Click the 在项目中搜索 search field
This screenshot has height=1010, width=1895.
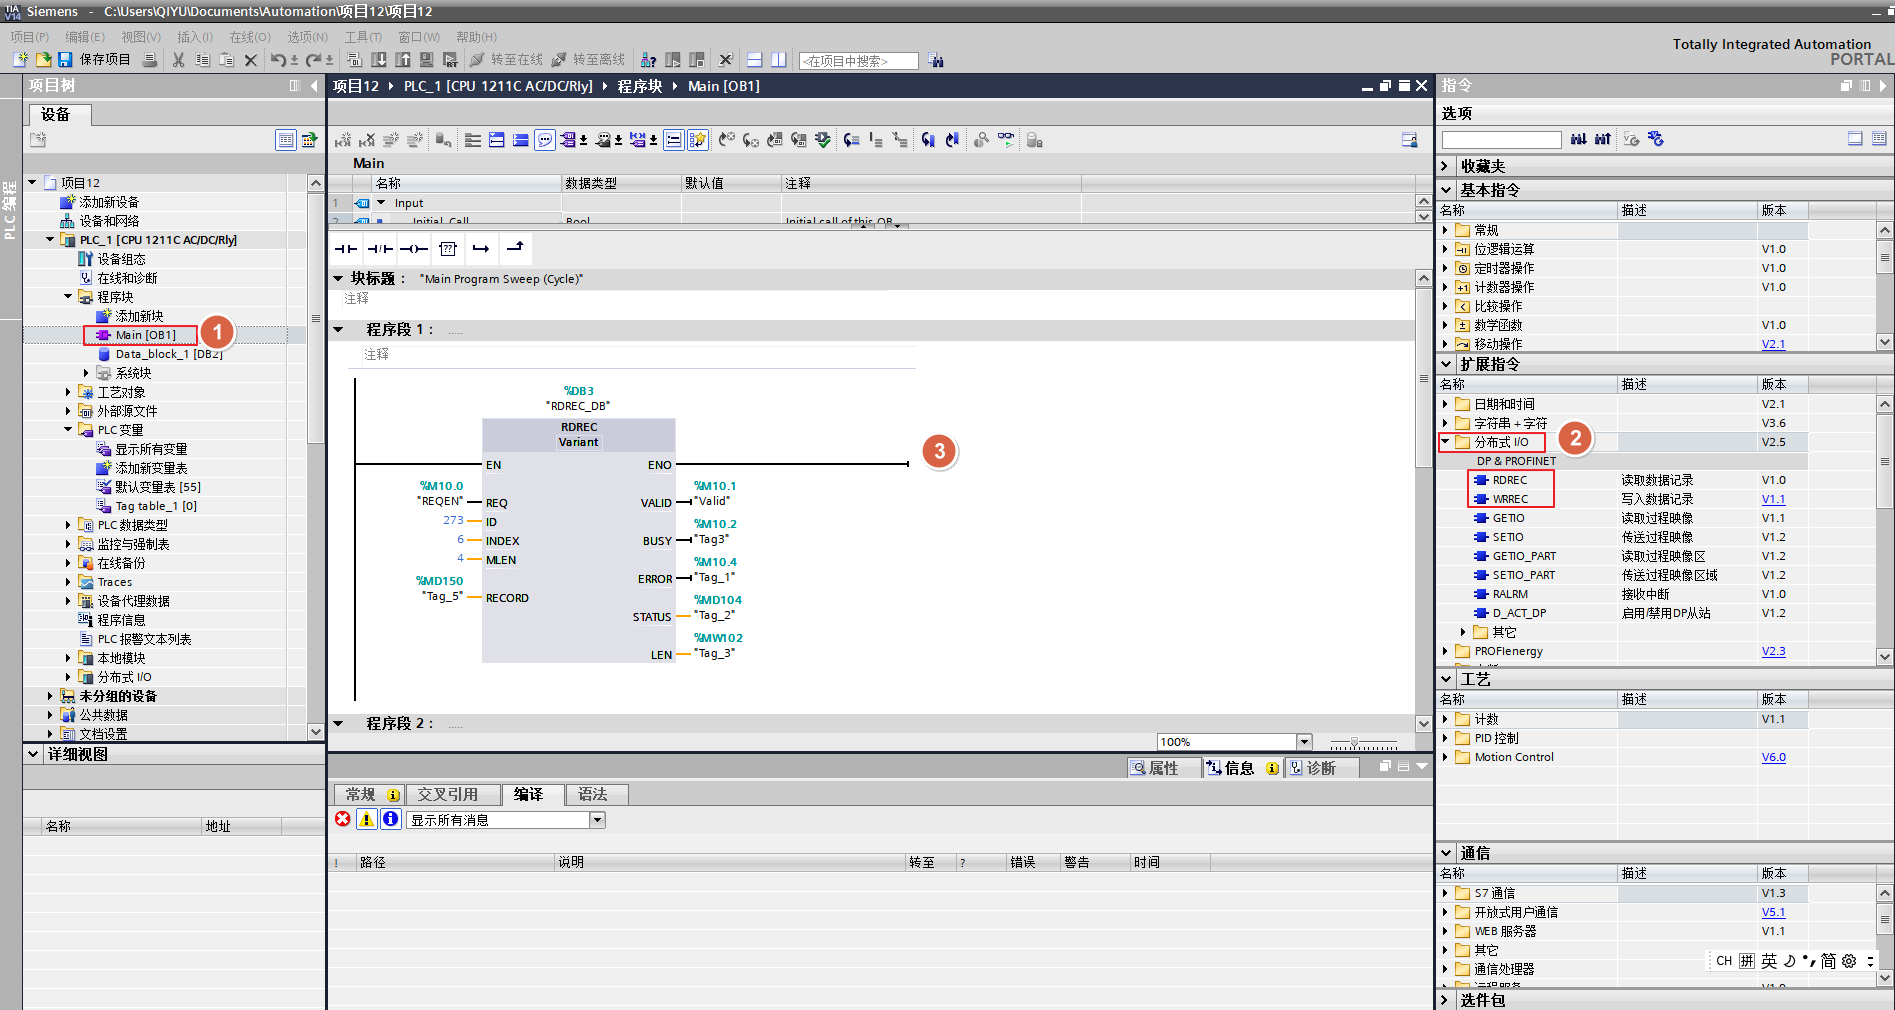coord(858,61)
